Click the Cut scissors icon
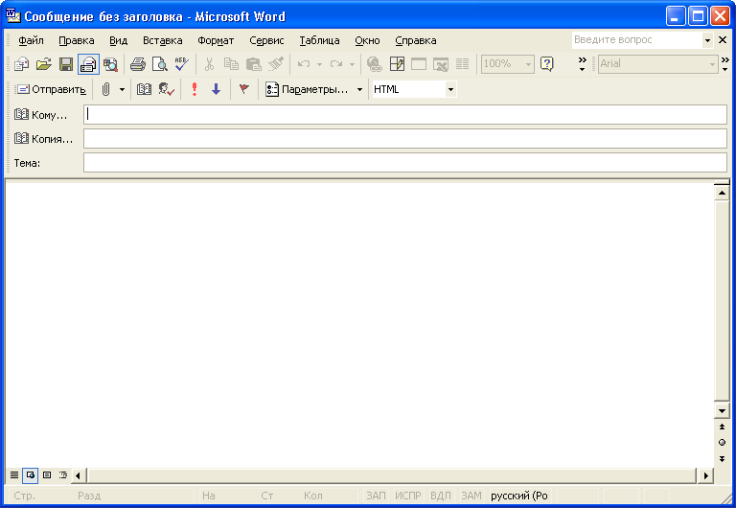This screenshot has width=736, height=508. point(209,64)
